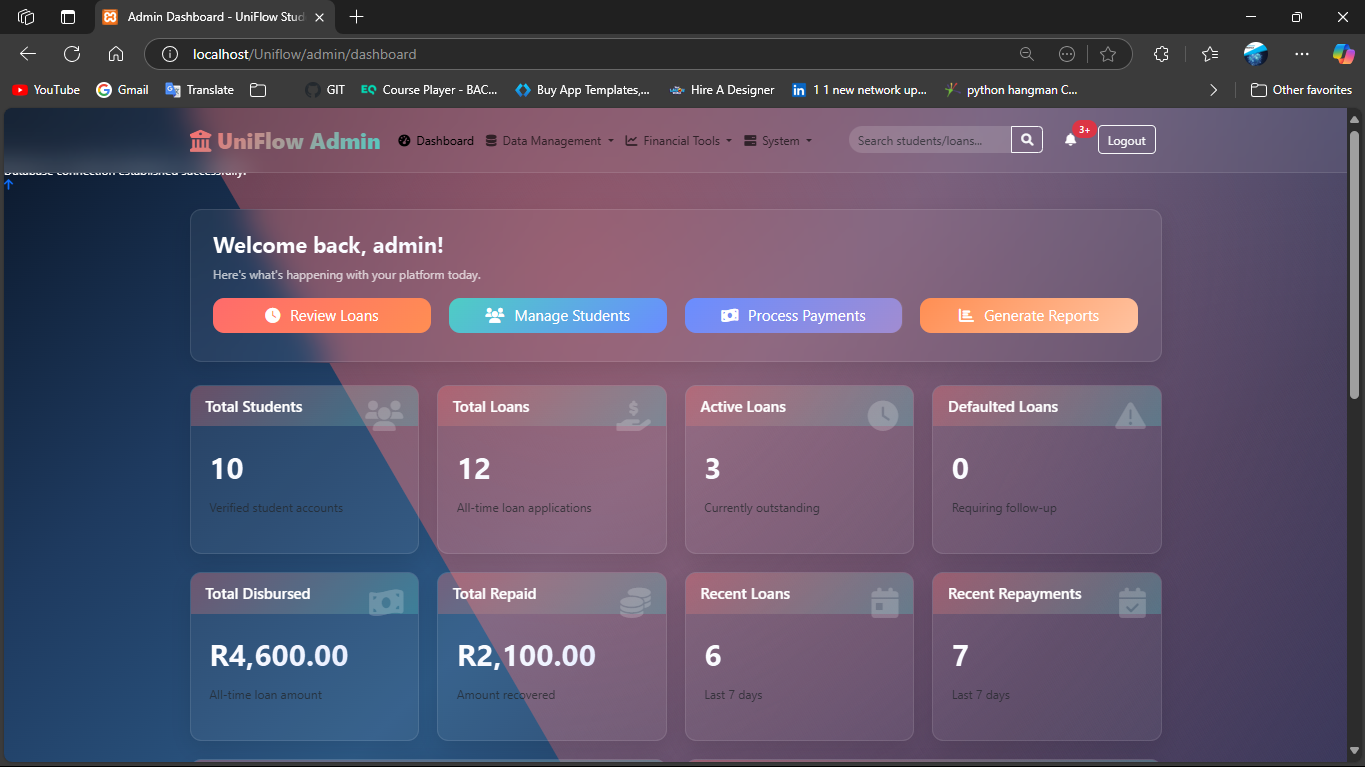Click the Total Repaid coins icon
Screen dimensions: 1365x767
point(635,601)
